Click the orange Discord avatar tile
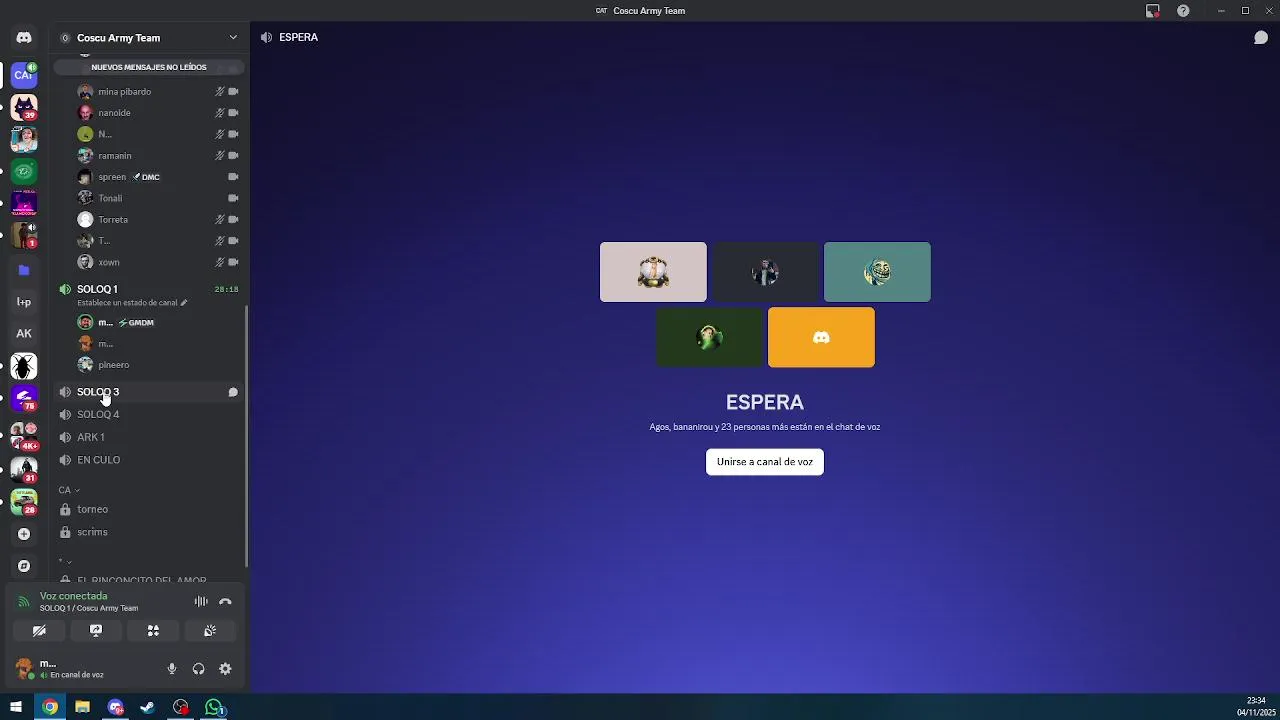The image size is (1280, 720). coord(821,338)
